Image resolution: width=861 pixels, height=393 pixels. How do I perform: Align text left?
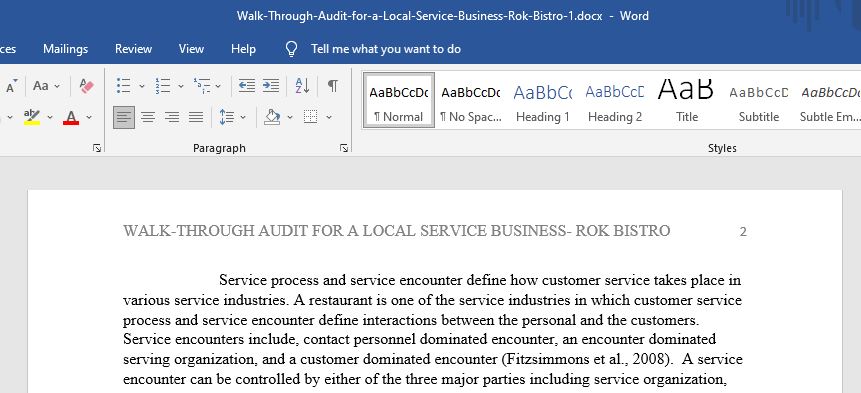click(x=124, y=117)
